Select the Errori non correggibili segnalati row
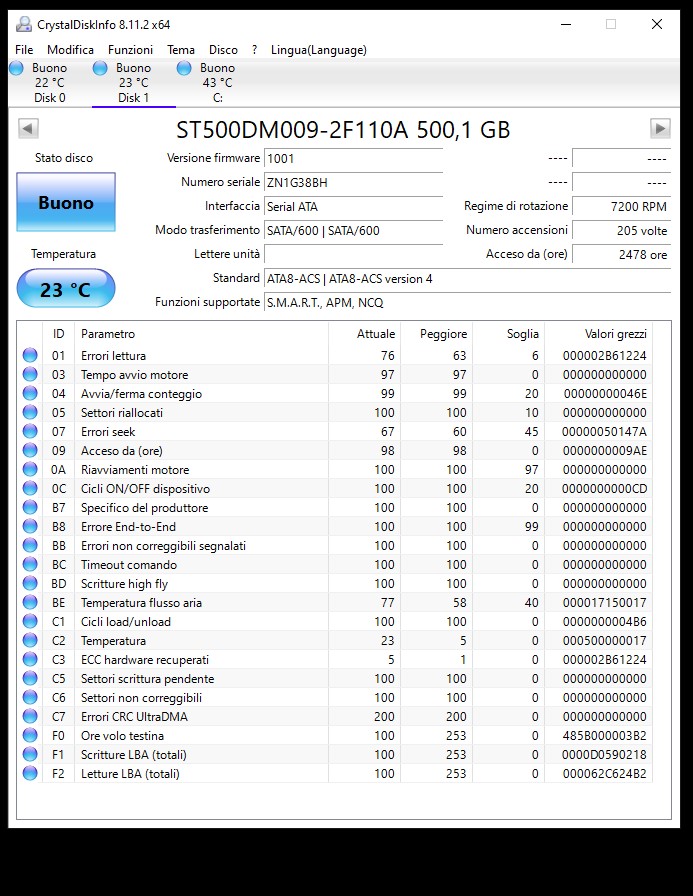This screenshot has height=896, width=693. click(337, 545)
